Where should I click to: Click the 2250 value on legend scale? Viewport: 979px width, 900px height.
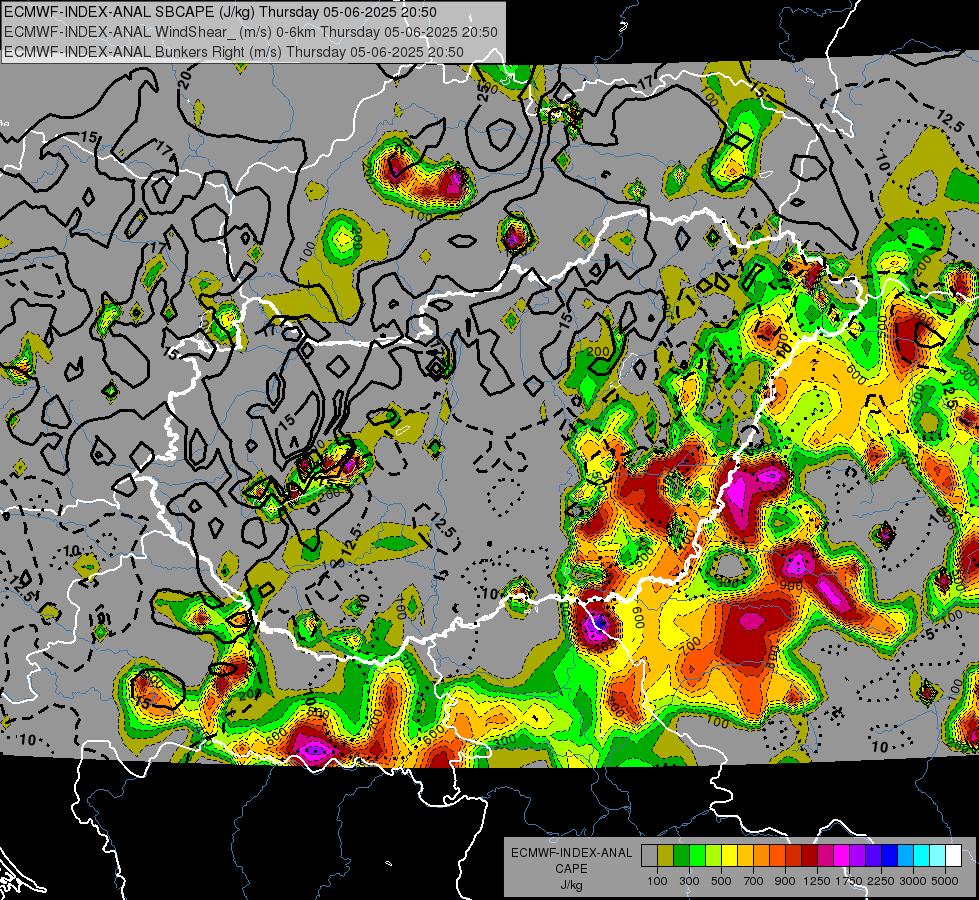881,881
